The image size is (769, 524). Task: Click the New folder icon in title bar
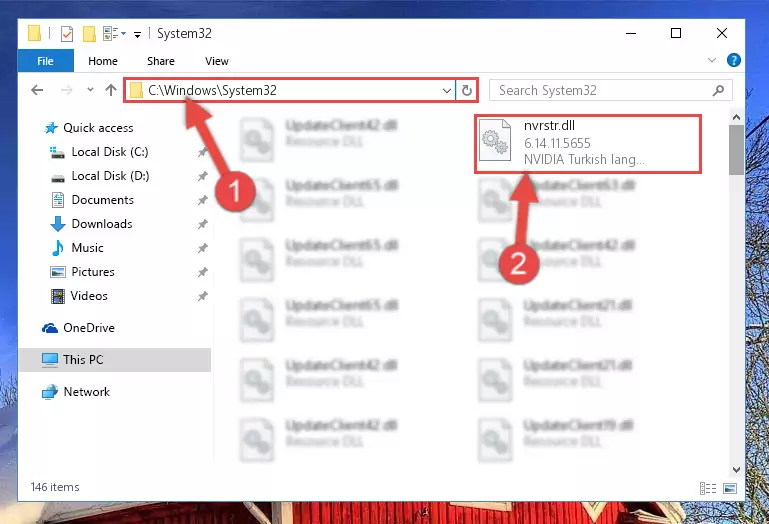[x=89, y=33]
